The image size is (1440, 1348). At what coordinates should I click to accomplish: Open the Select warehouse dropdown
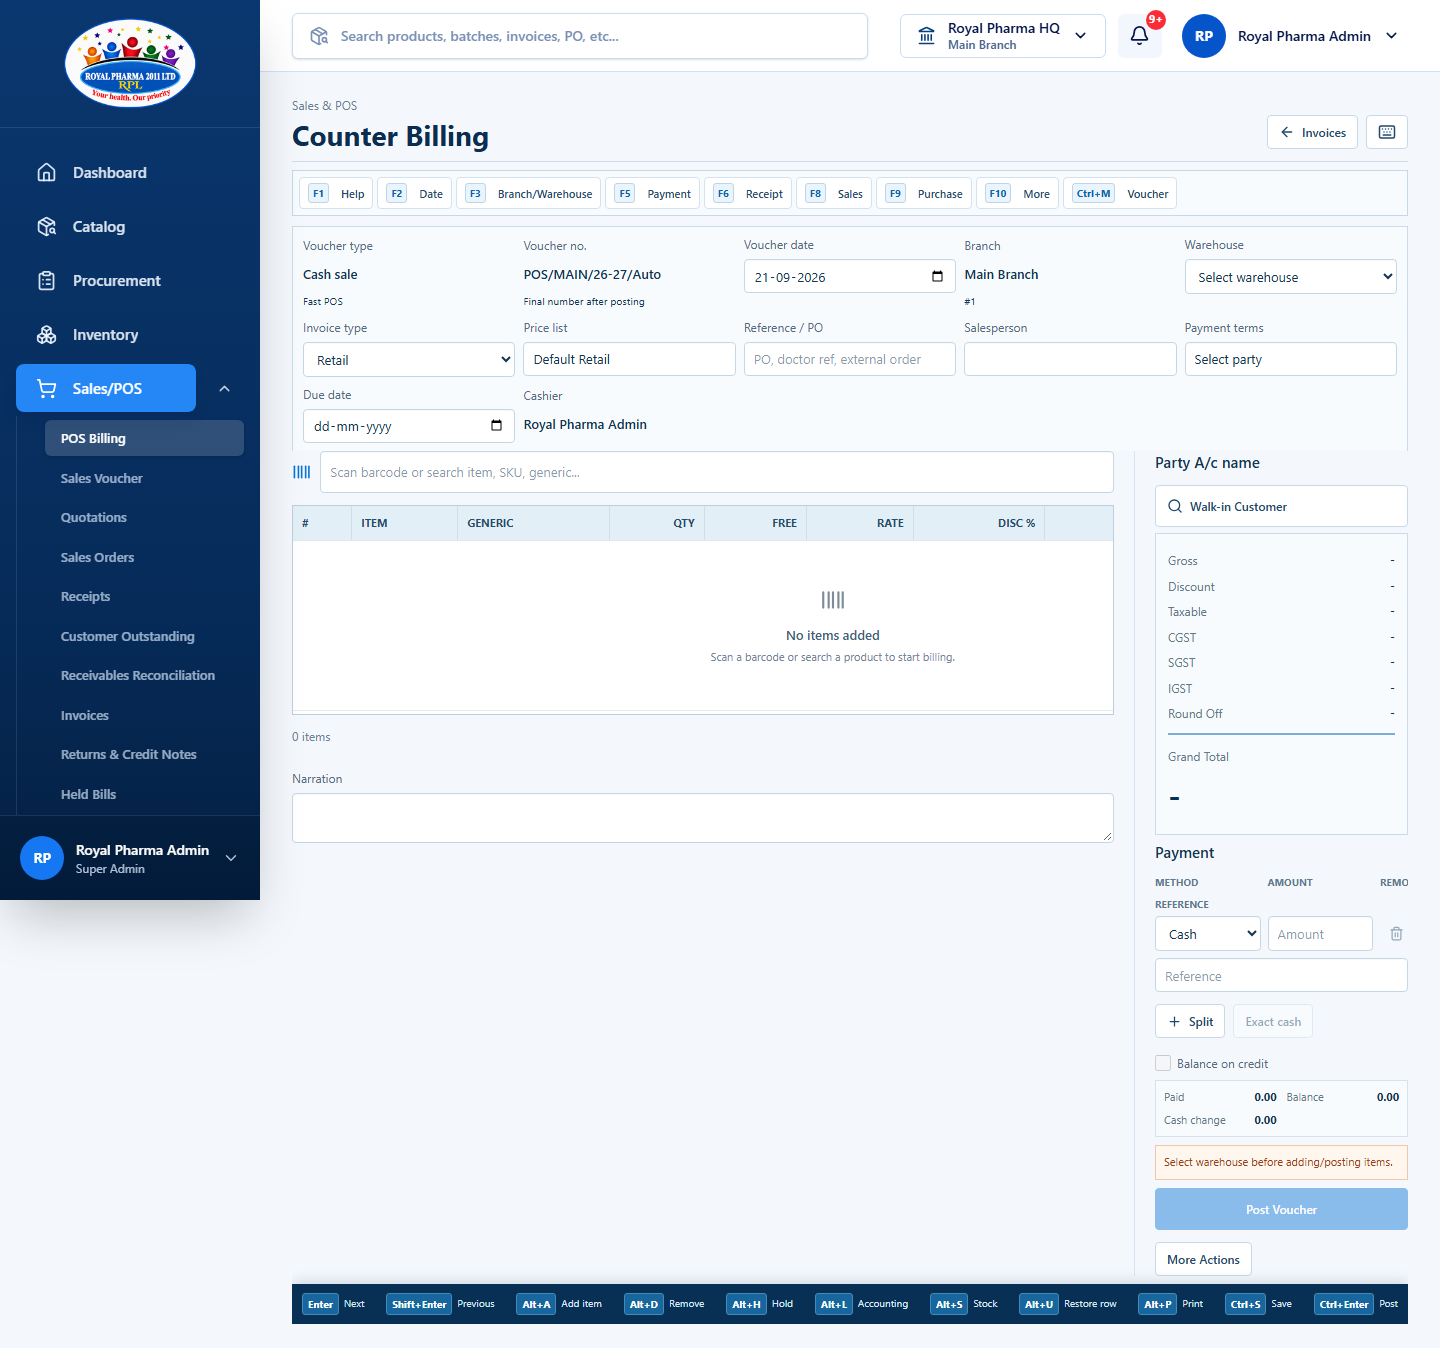1290,277
